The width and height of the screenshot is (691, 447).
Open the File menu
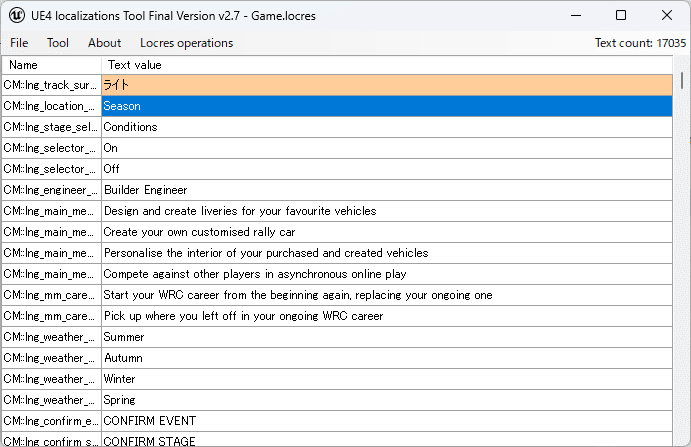tap(19, 43)
